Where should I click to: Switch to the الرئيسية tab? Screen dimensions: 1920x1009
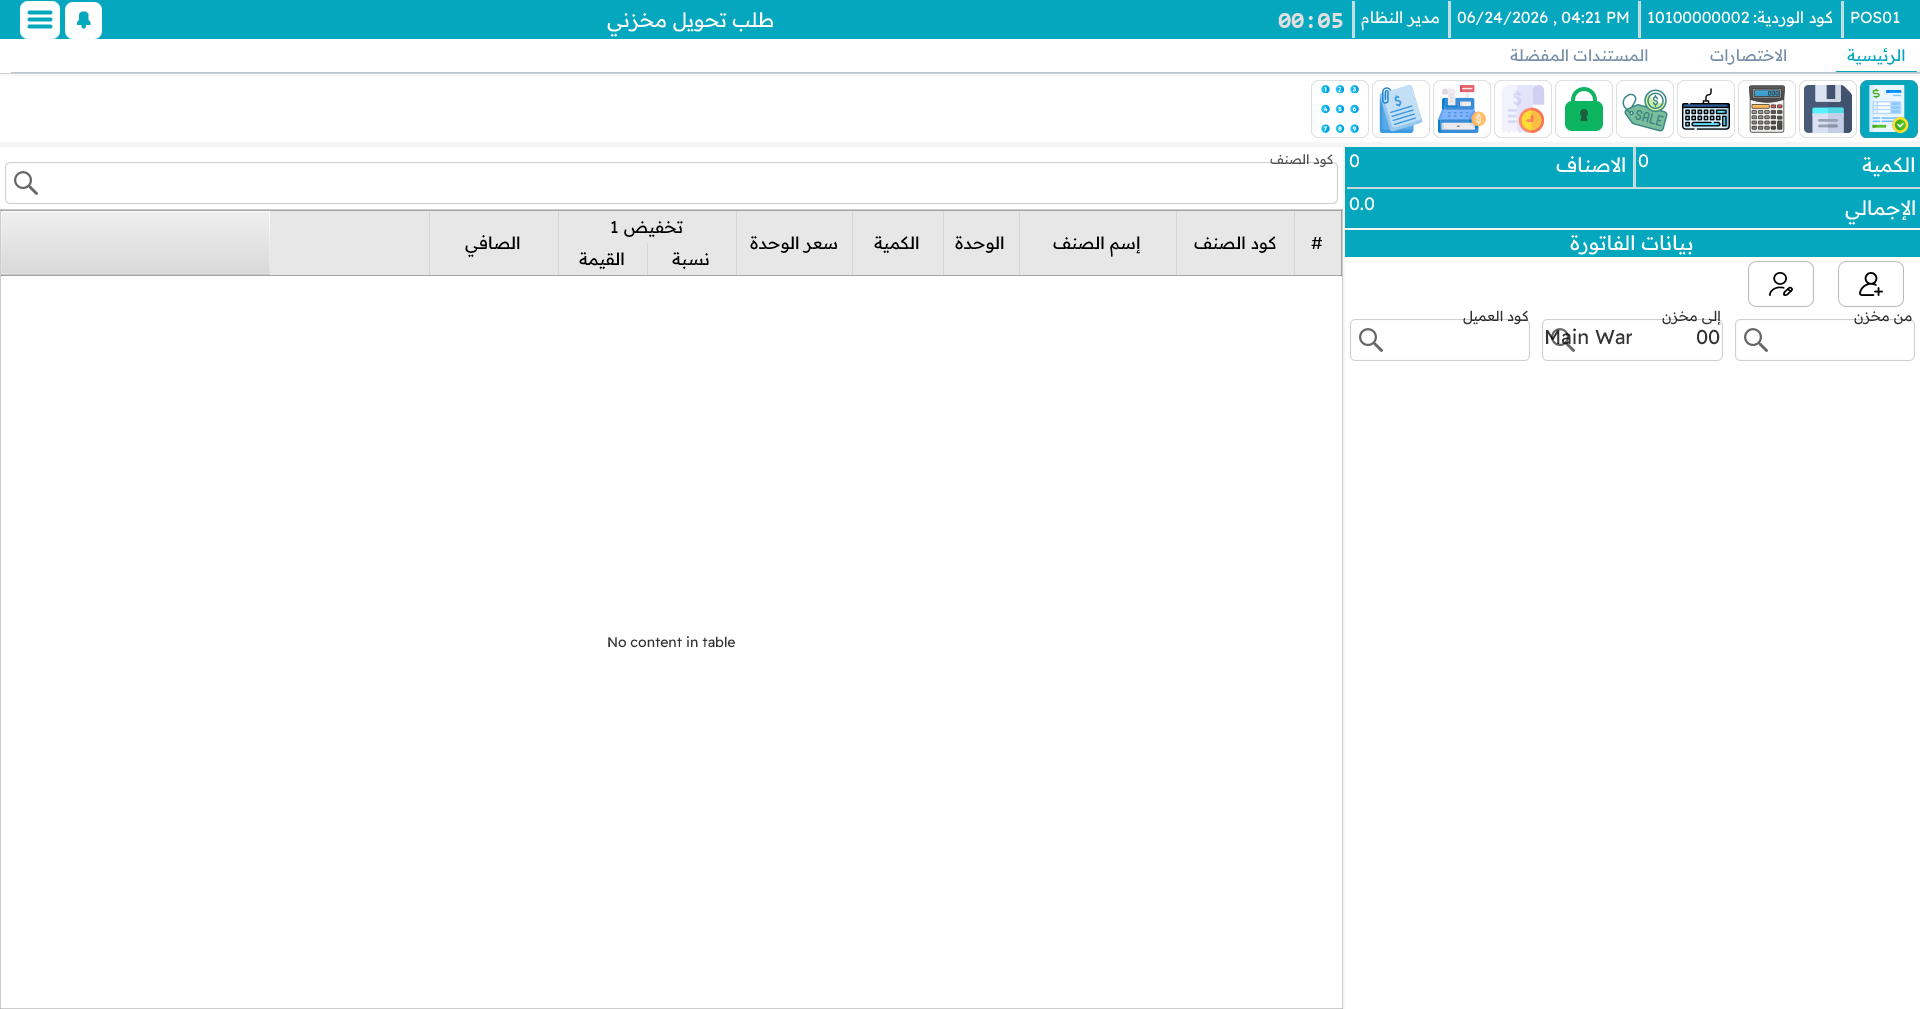[1875, 56]
